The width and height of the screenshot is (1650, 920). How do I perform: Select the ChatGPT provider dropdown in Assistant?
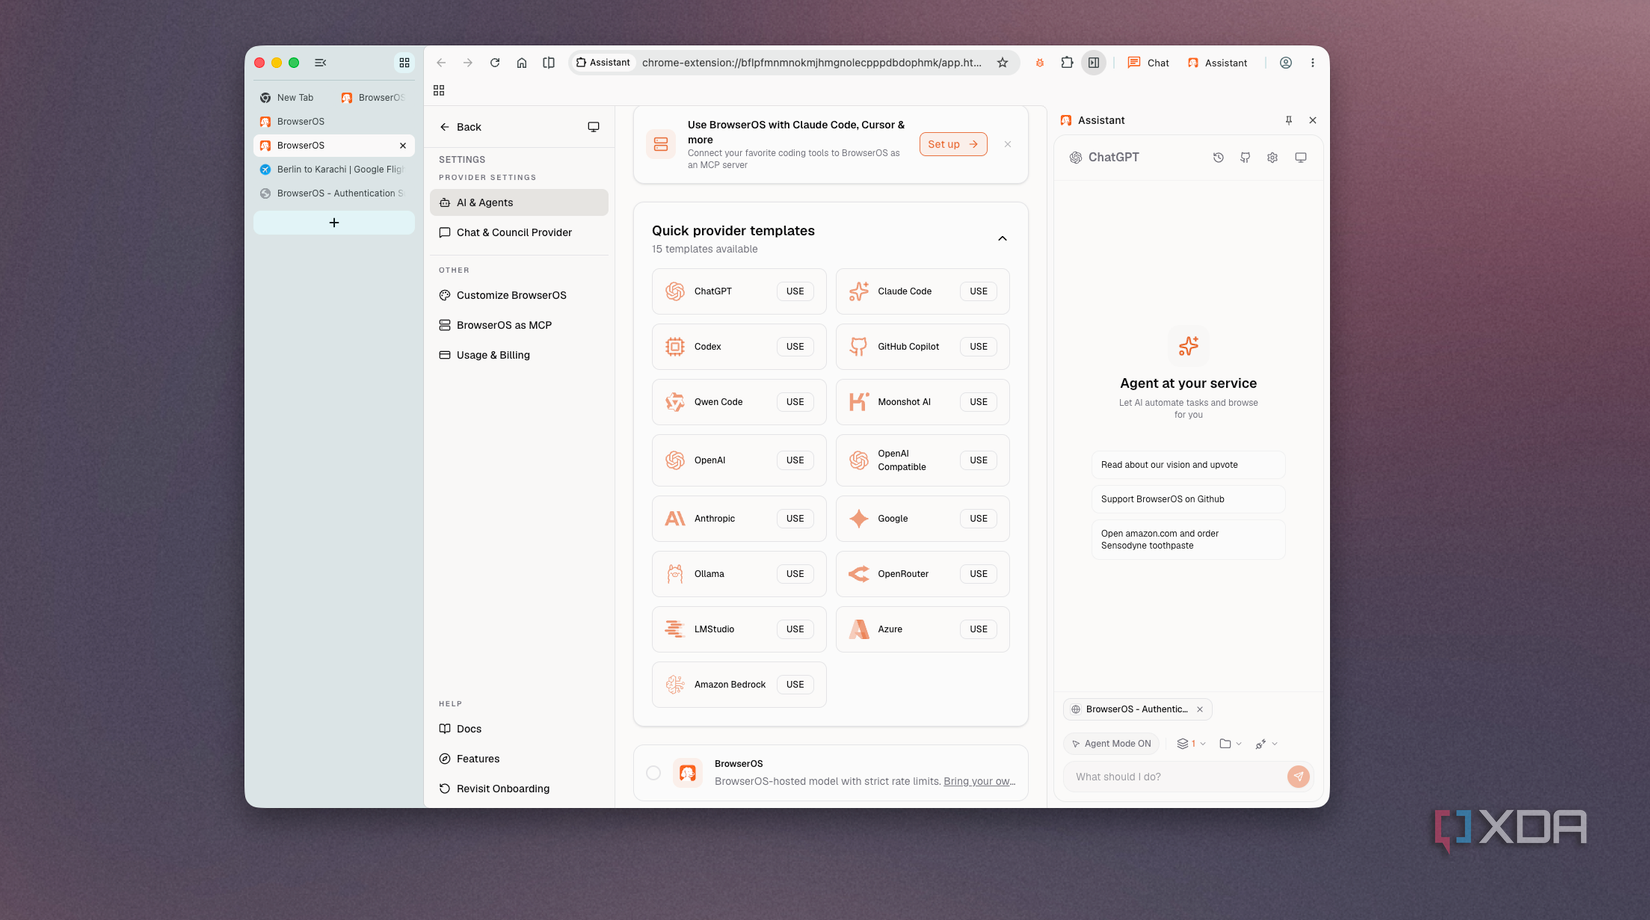(x=1104, y=158)
